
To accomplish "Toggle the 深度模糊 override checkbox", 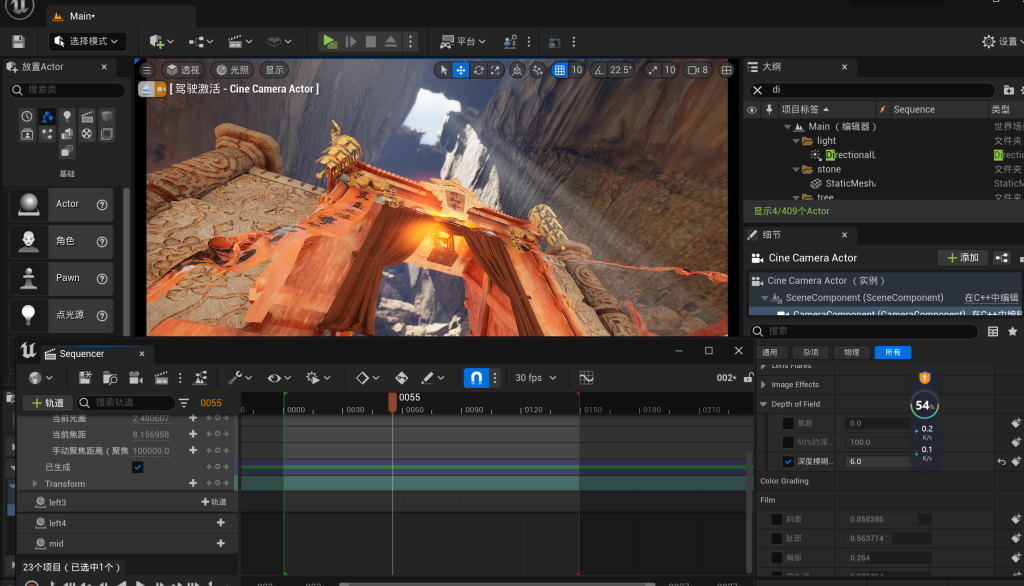I will tap(788, 462).
